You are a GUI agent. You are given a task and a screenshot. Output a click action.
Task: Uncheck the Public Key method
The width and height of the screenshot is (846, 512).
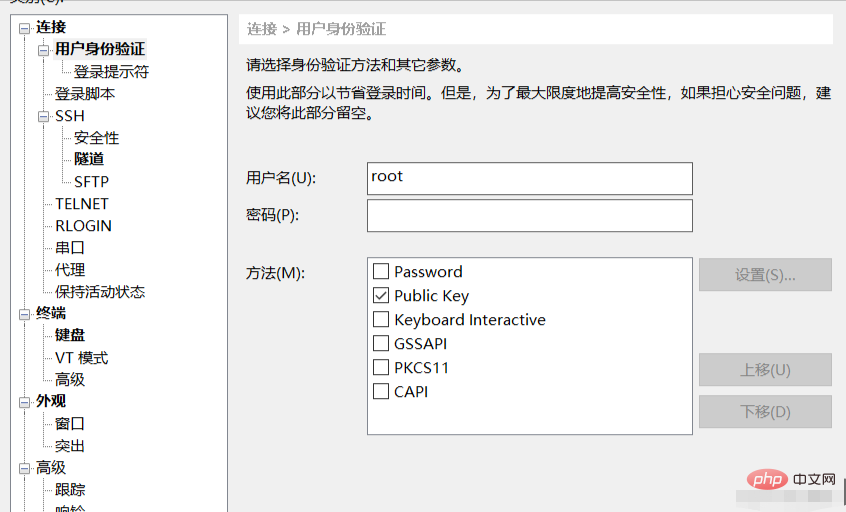(381, 295)
